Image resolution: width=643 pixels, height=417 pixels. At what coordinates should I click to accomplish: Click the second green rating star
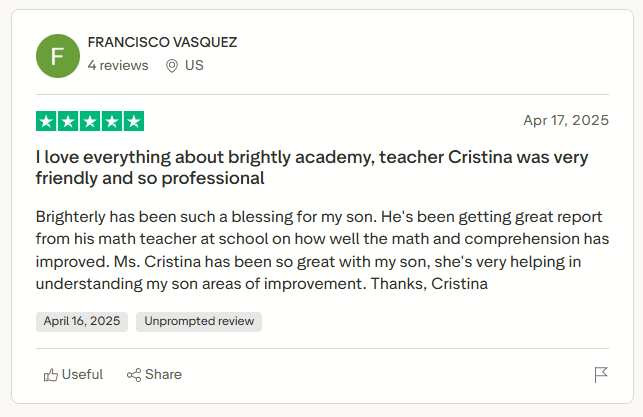[68, 121]
